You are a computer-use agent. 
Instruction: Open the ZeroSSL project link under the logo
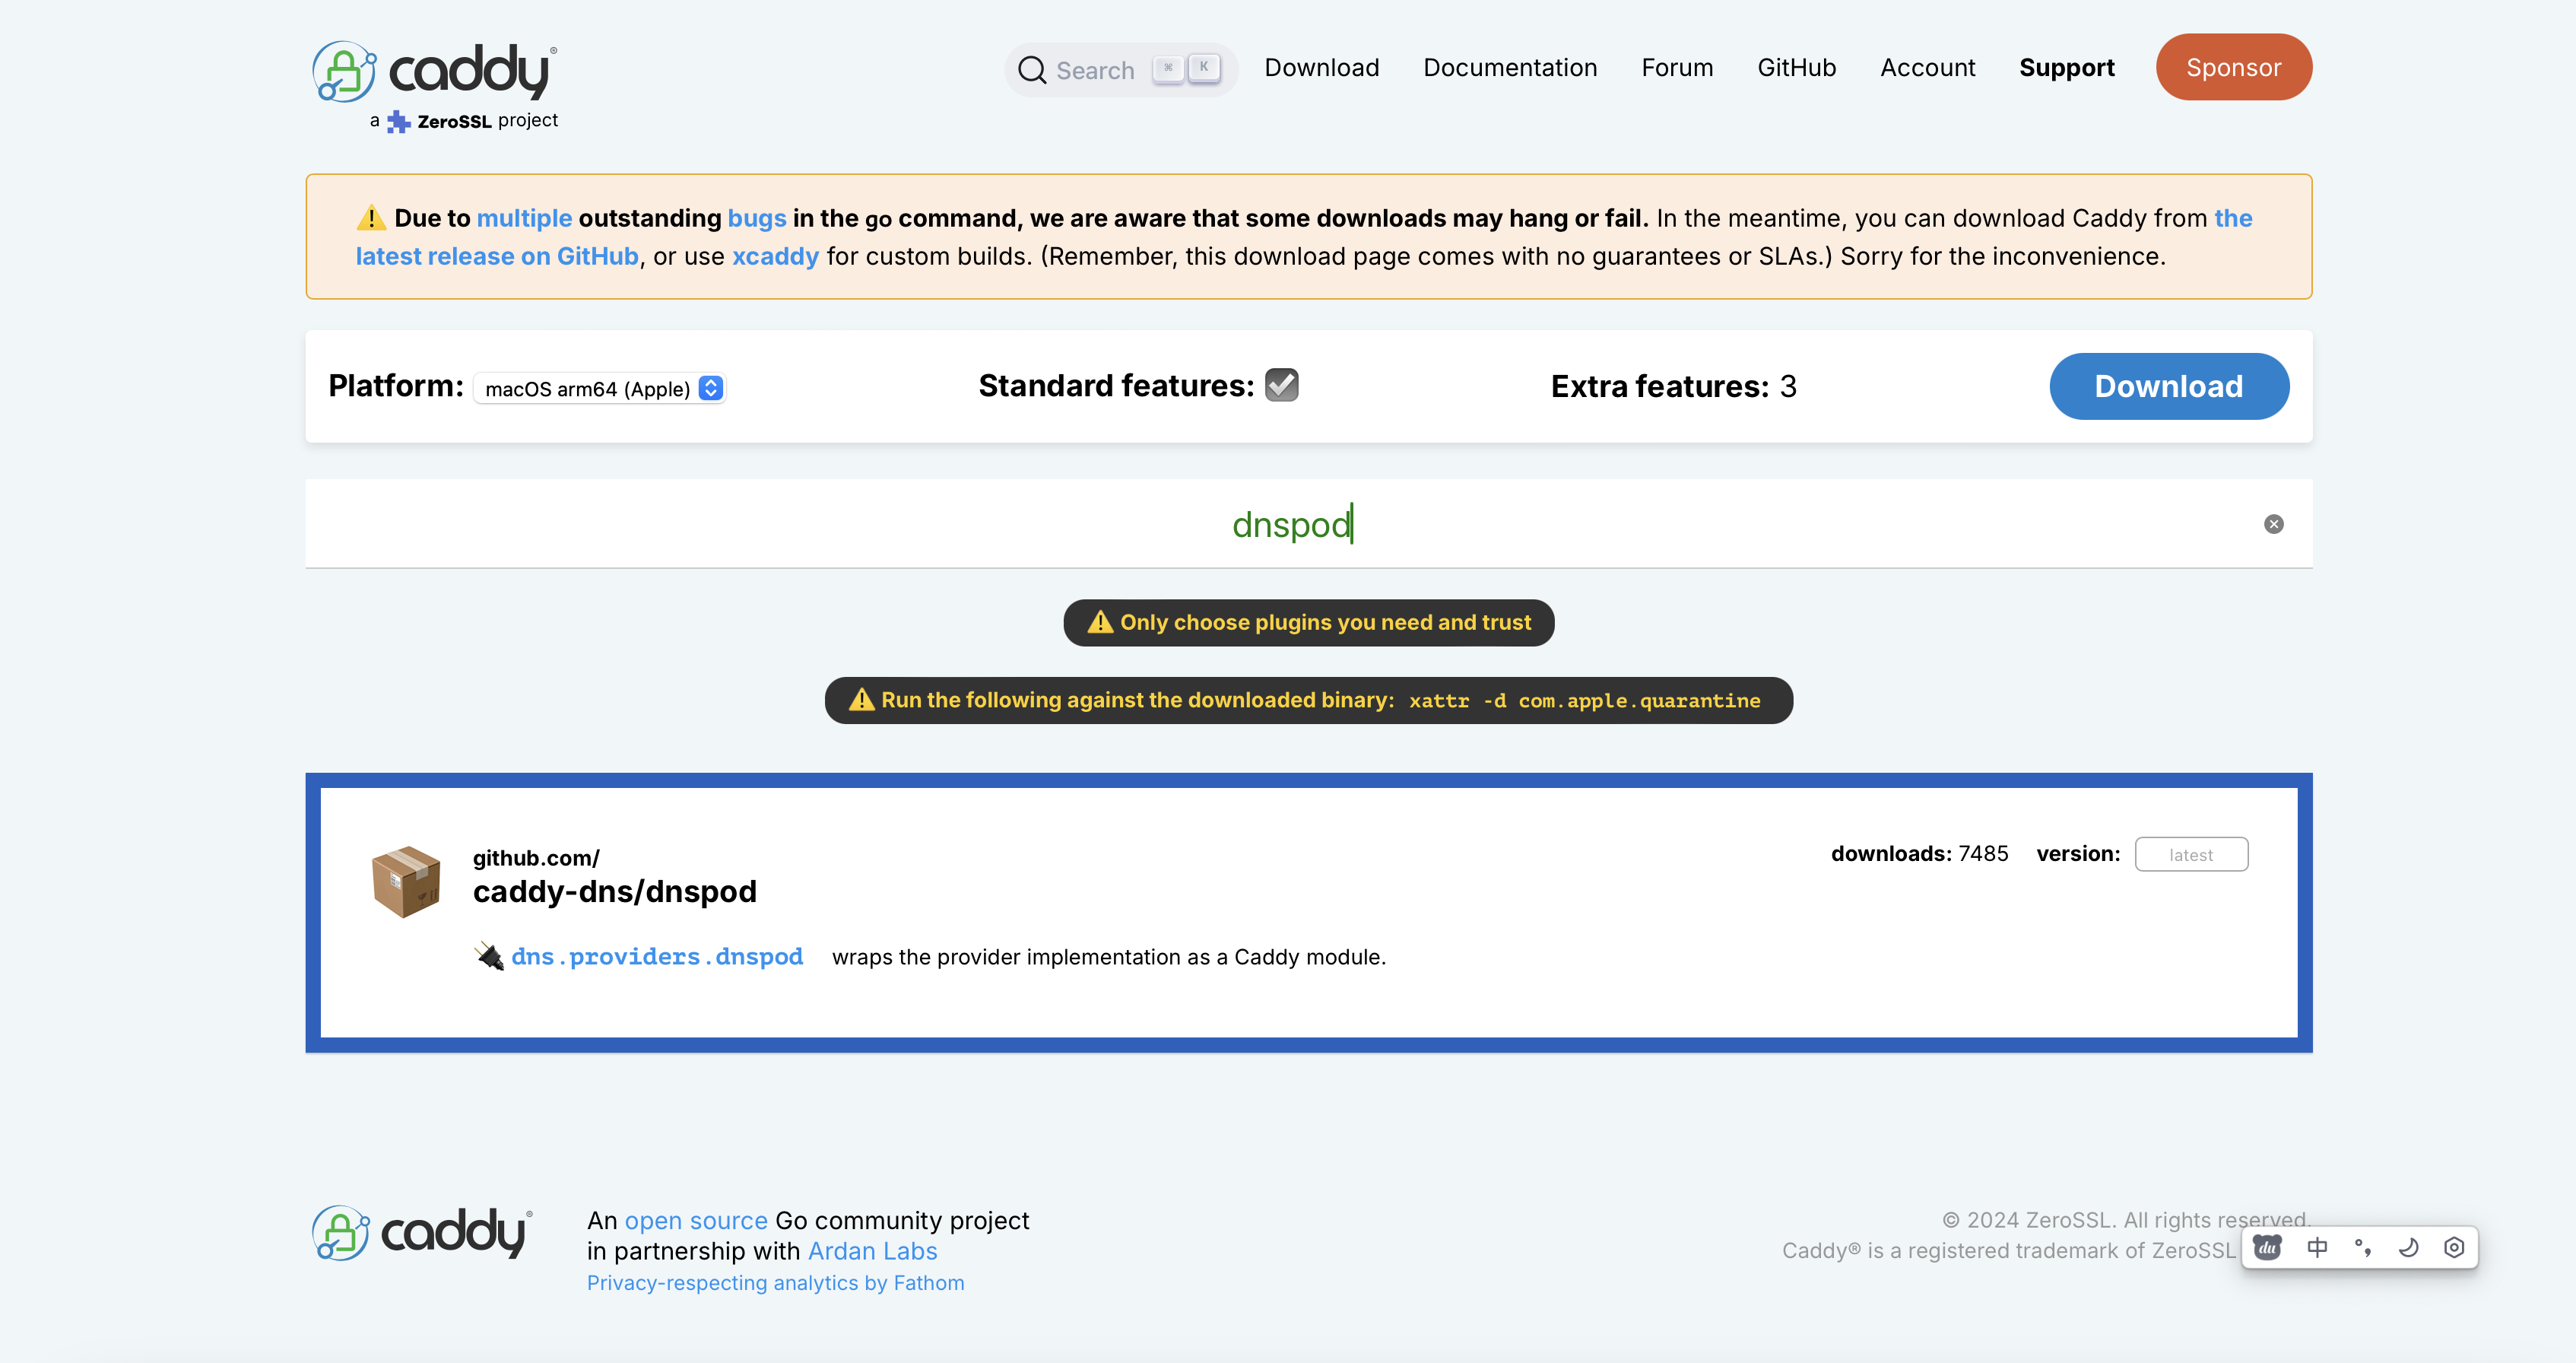tap(464, 121)
